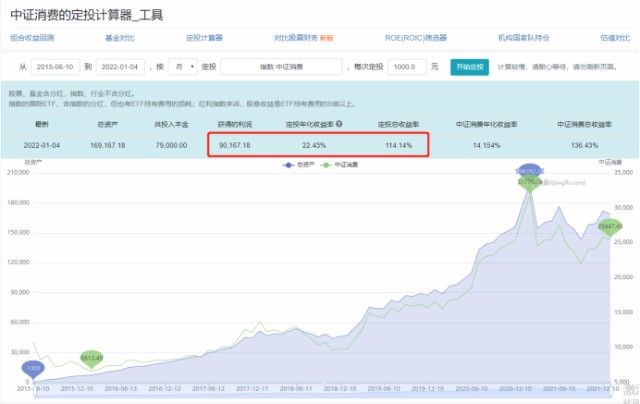Click the green 6613.49 low point marker
The height and width of the screenshot is (404, 640).
(x=91, y=359)
